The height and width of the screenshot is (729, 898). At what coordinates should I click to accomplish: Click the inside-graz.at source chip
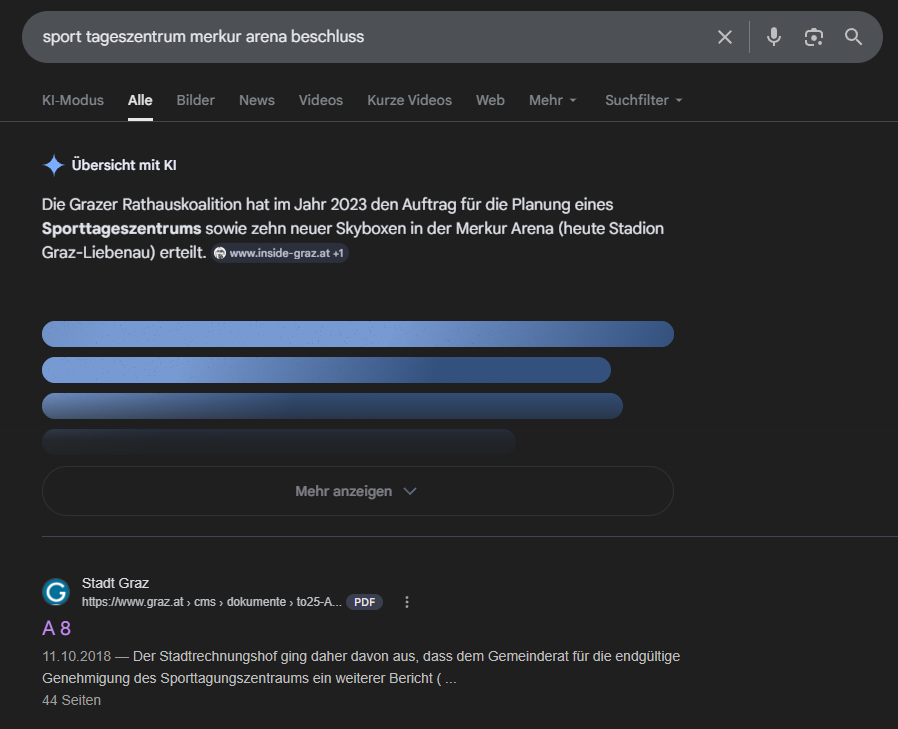280,254
